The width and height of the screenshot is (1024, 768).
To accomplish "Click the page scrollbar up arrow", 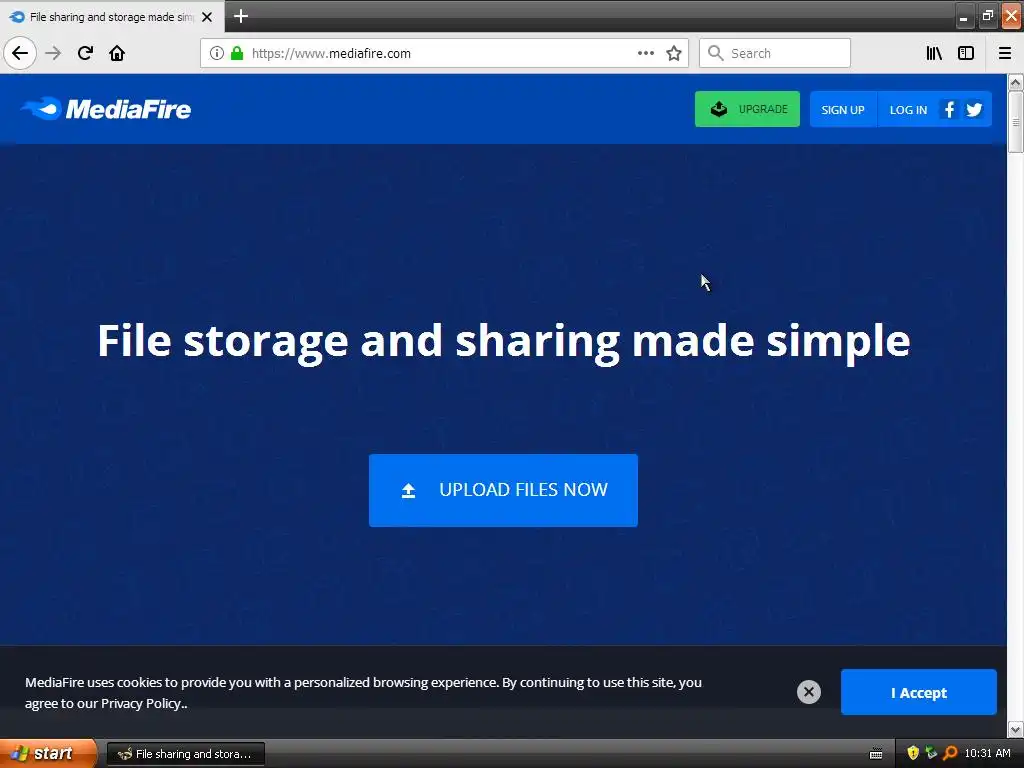I will pyautogui.click(x=1015, y=82).
